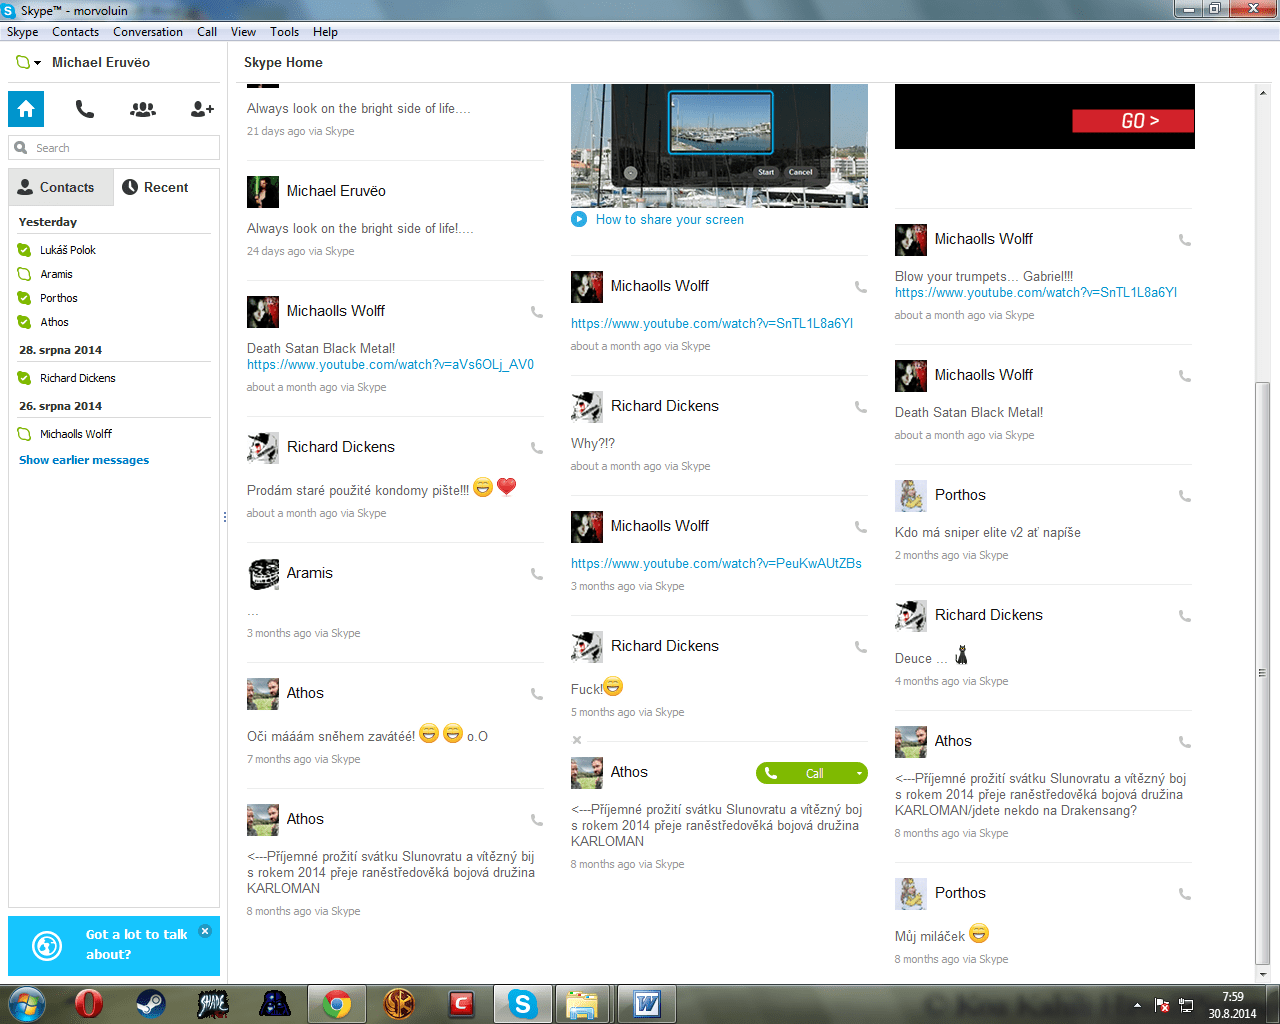Click the create group icon

point(143,109)
